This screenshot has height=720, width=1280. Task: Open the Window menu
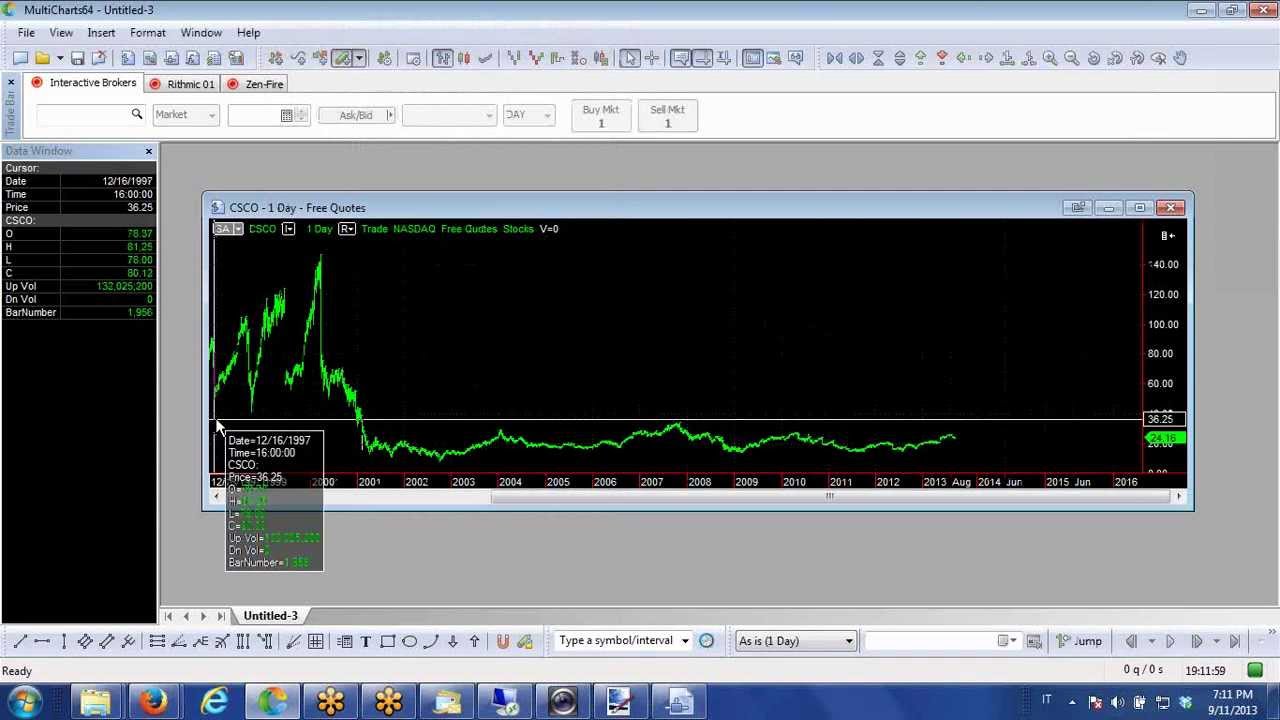coord(201,33)
